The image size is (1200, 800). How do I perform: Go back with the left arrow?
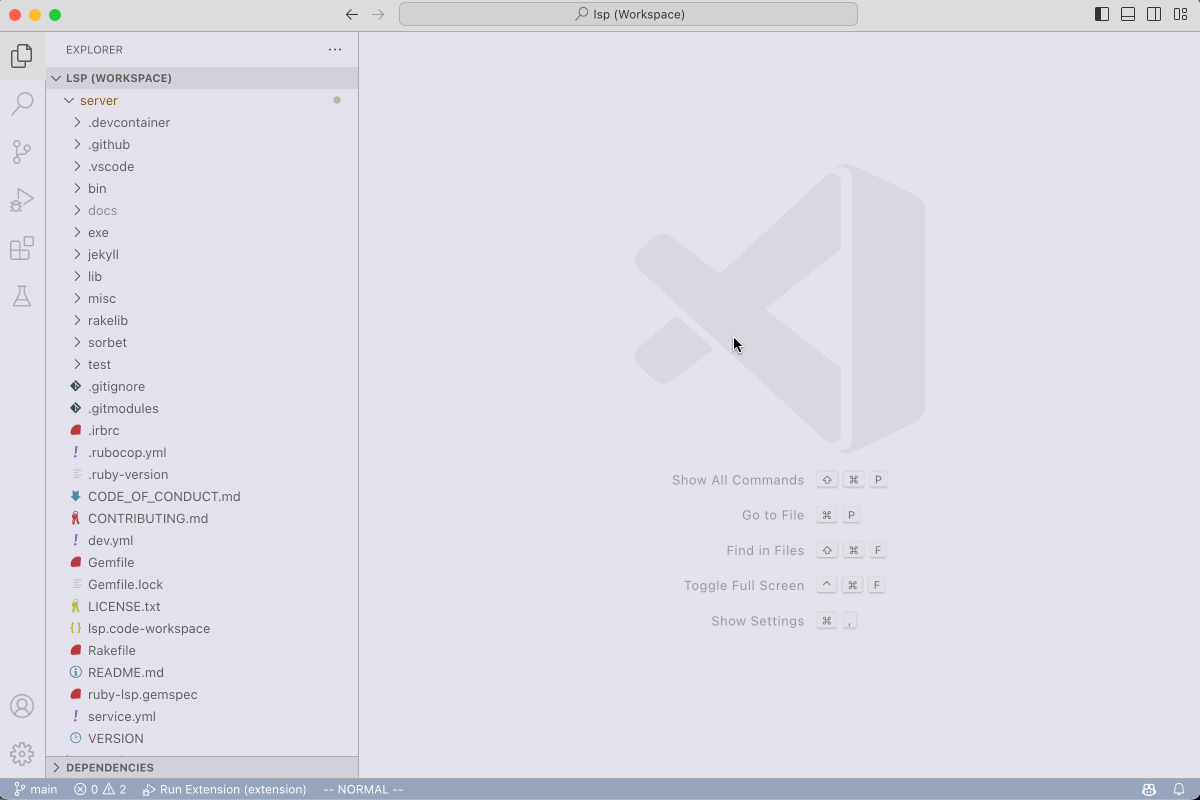pyautogui.click(x=351, y=15)
